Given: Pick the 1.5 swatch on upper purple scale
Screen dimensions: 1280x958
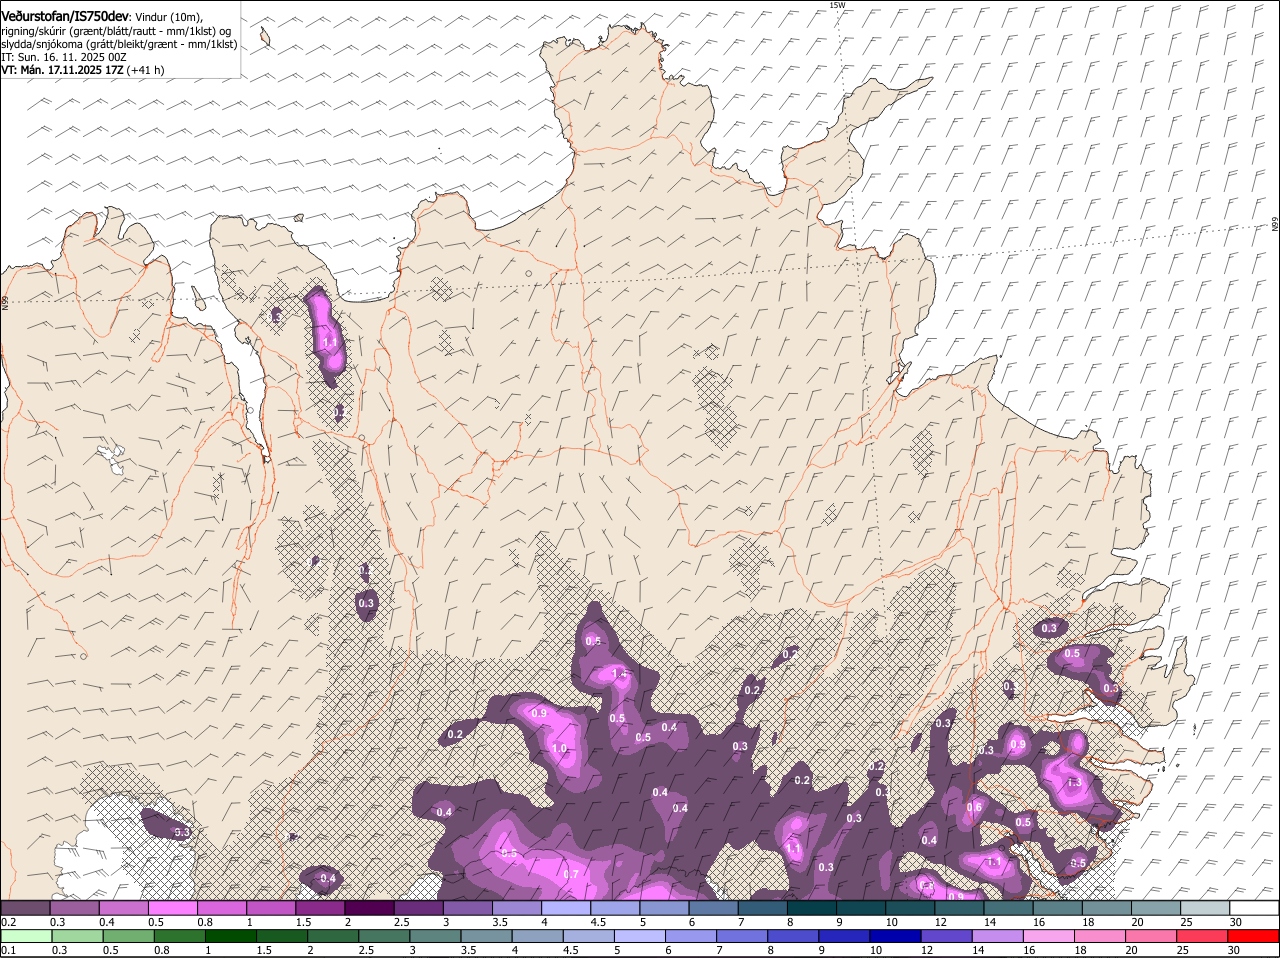Looking at the screenshot, I should tap(320, 907).
